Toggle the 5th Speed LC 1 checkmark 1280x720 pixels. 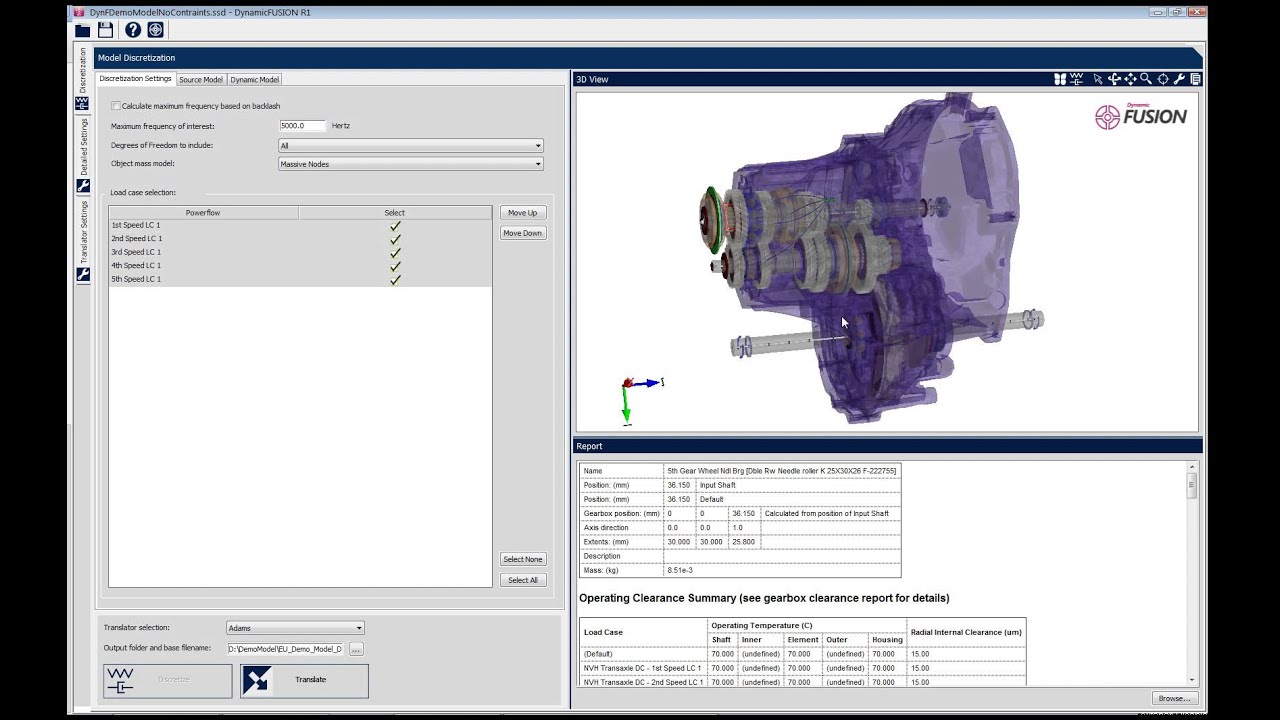(x=395, y=279)
